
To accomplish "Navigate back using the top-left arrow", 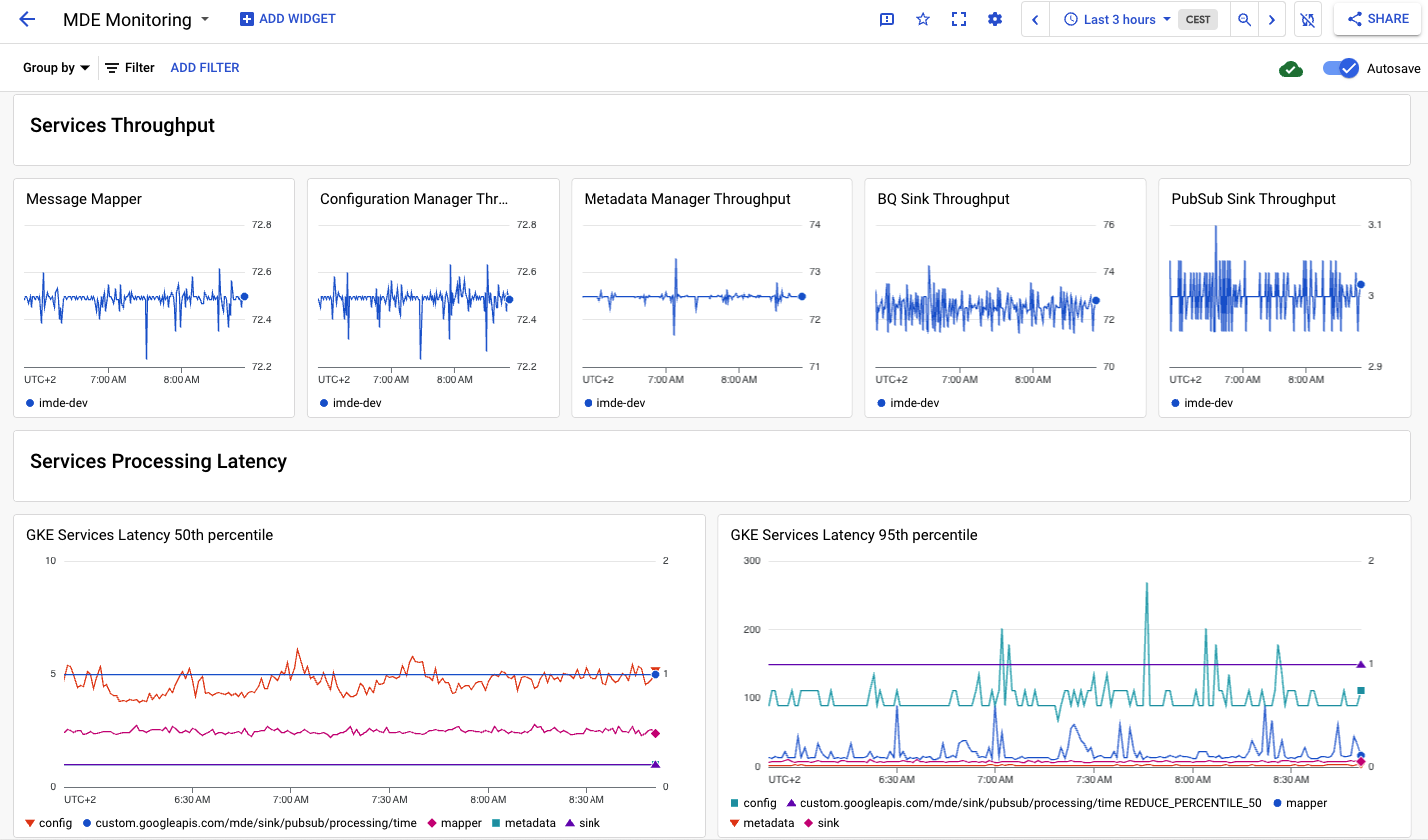I will click(x=27, y=19).
